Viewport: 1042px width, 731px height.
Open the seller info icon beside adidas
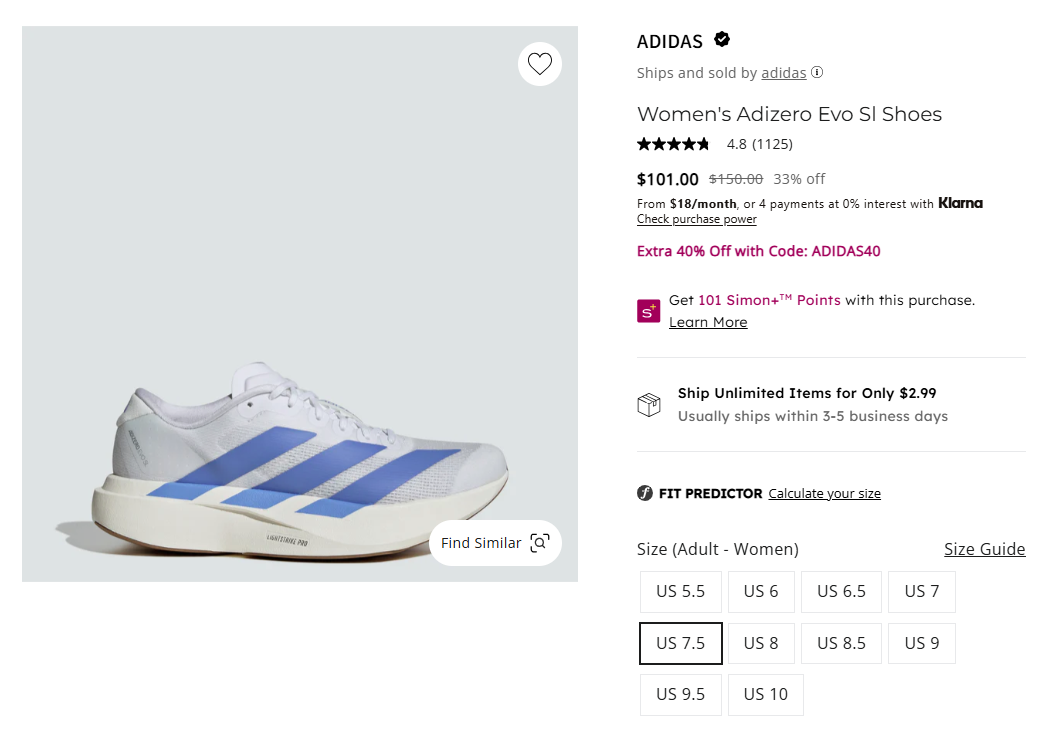pyautogui.click(x=817, y=72)
